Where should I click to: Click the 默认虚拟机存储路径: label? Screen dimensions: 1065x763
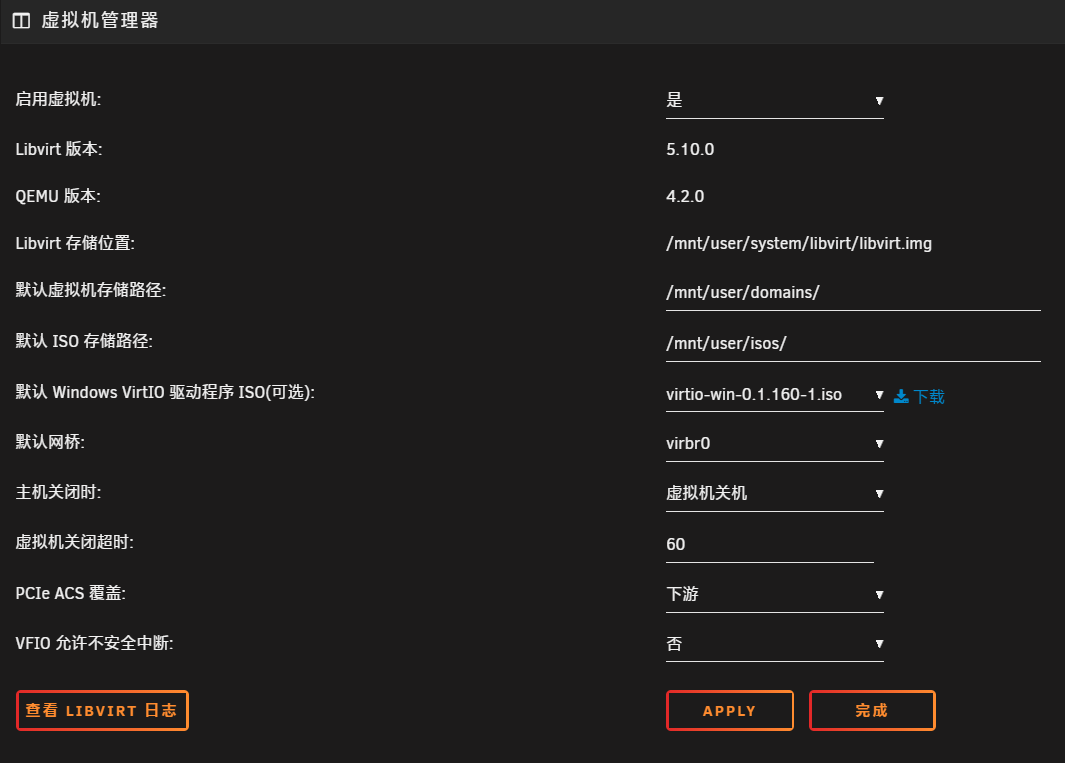90,290
